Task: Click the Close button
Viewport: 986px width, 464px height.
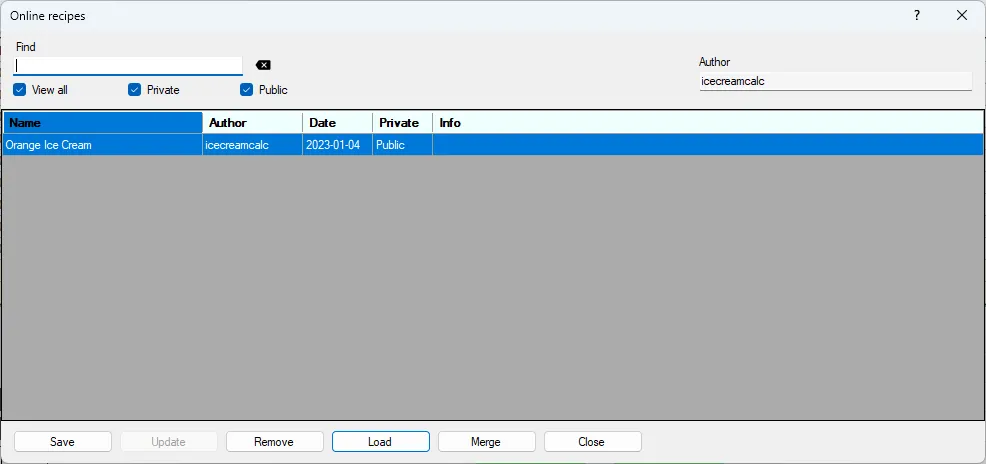Action: pos(592,442)
